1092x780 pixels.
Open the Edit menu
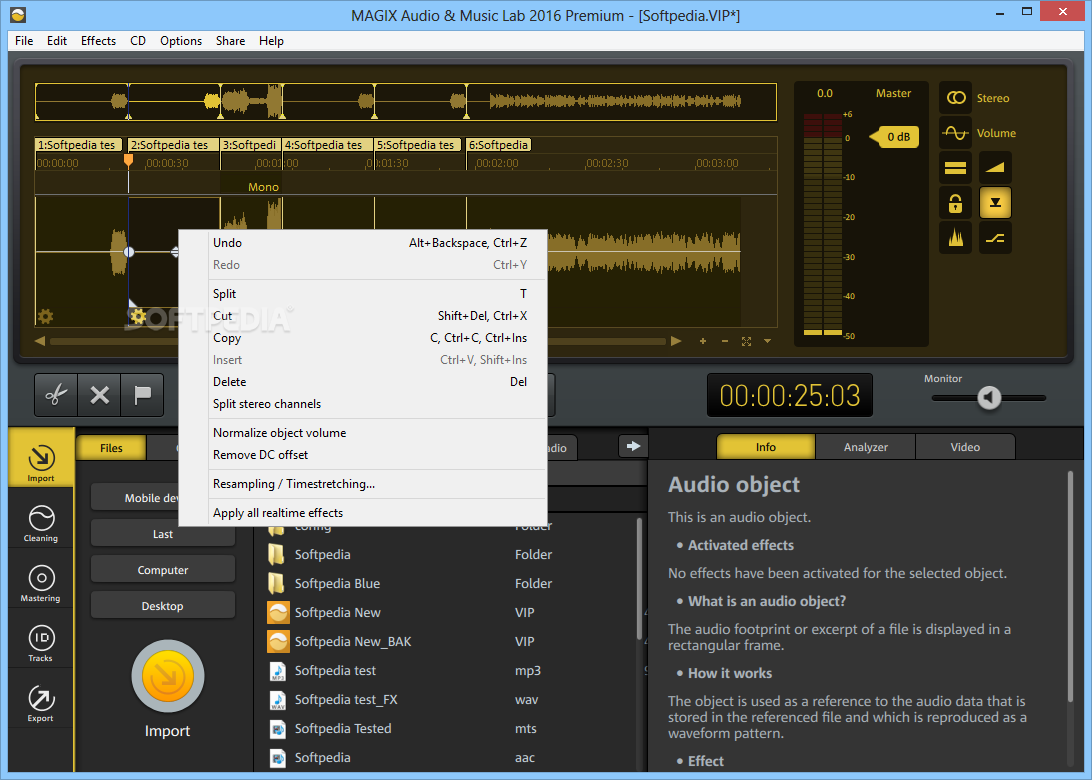click(x=56, y=40)
